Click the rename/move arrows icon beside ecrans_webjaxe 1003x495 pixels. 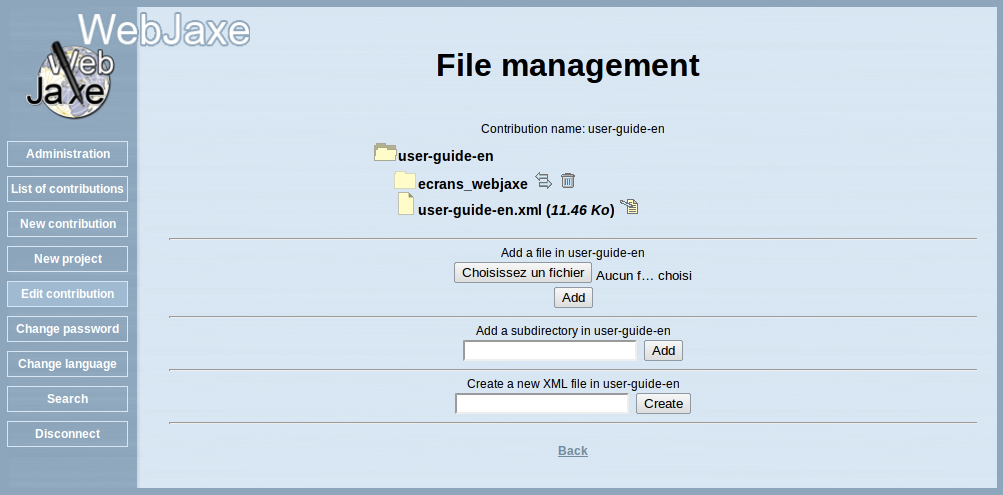(x=543, y=181)
